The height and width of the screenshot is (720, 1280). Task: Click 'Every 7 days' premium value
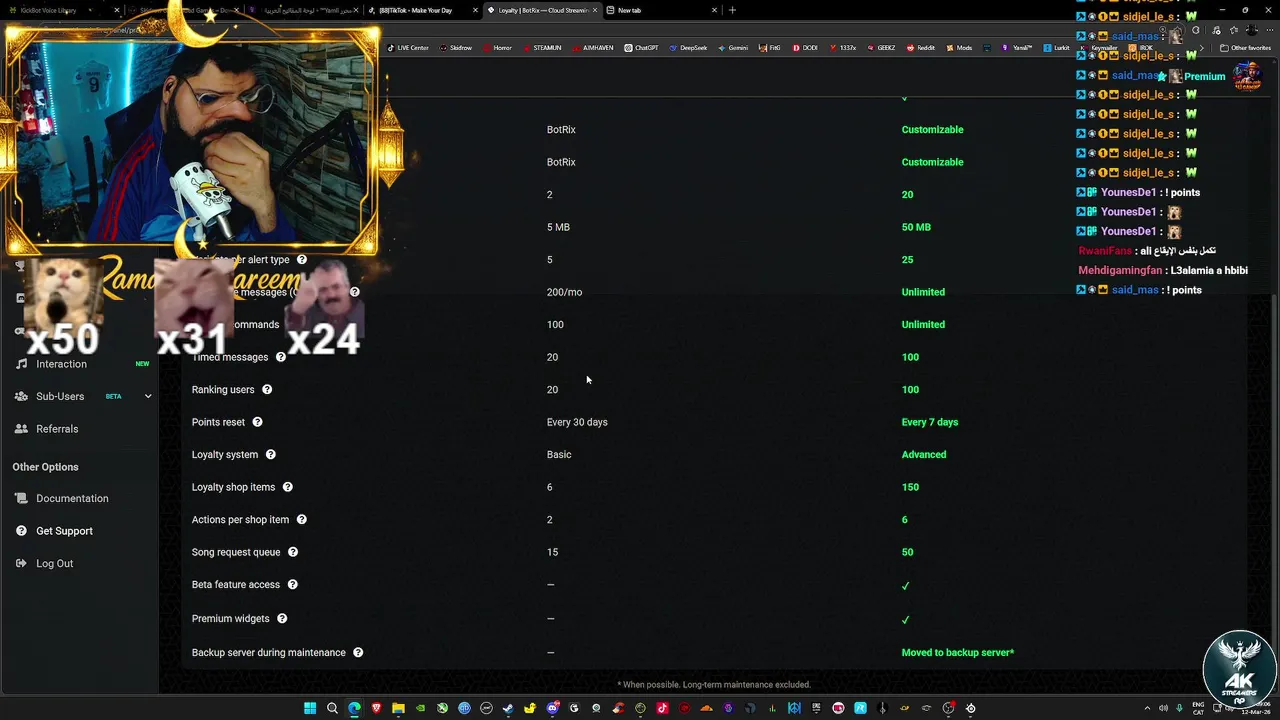[x=929, y=422]
